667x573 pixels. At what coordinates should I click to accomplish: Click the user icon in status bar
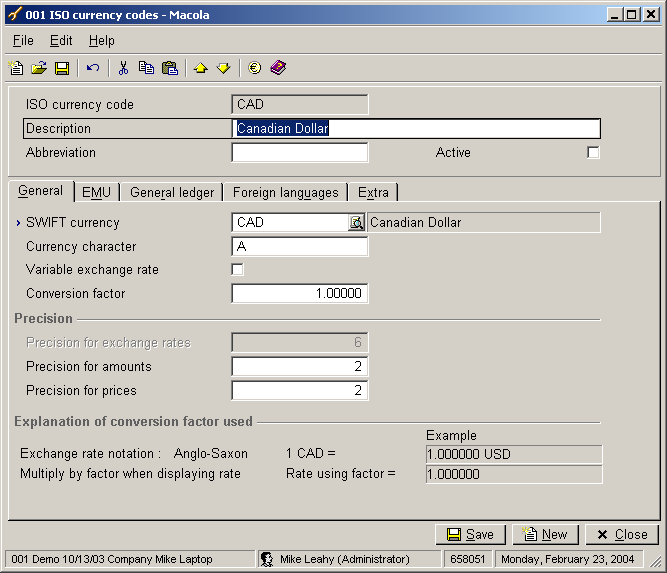(x=267, y=559)
